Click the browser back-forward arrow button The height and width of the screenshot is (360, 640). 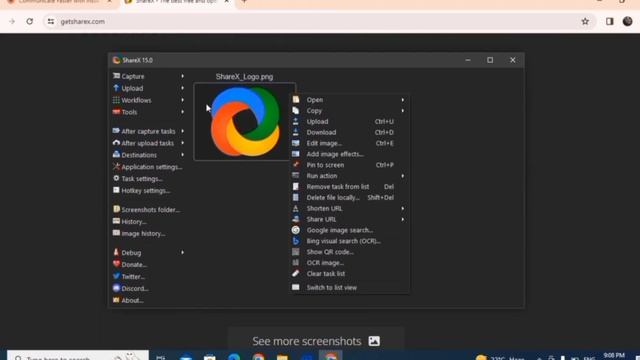pos(12,21)
